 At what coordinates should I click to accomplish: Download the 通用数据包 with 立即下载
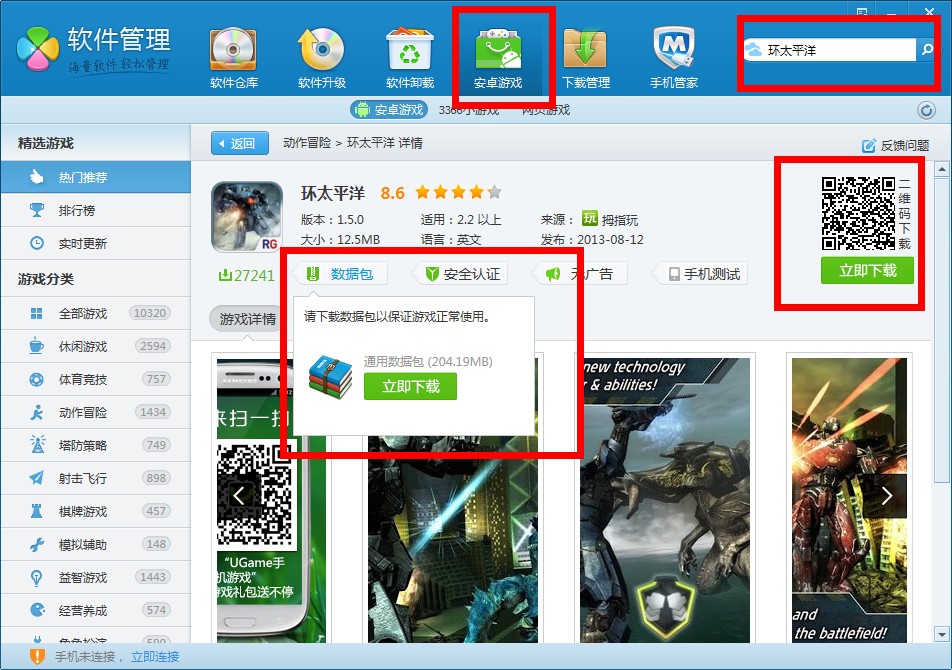point(410,387)
